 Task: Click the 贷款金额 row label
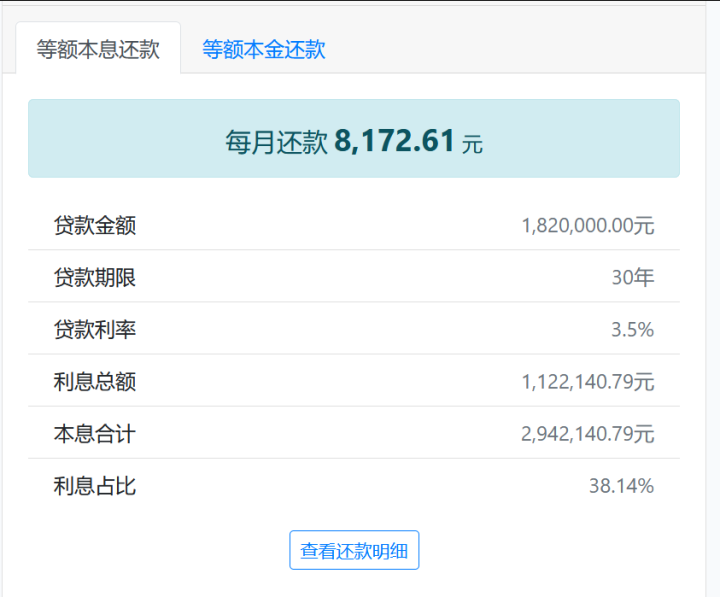click(x=95, y=225)
